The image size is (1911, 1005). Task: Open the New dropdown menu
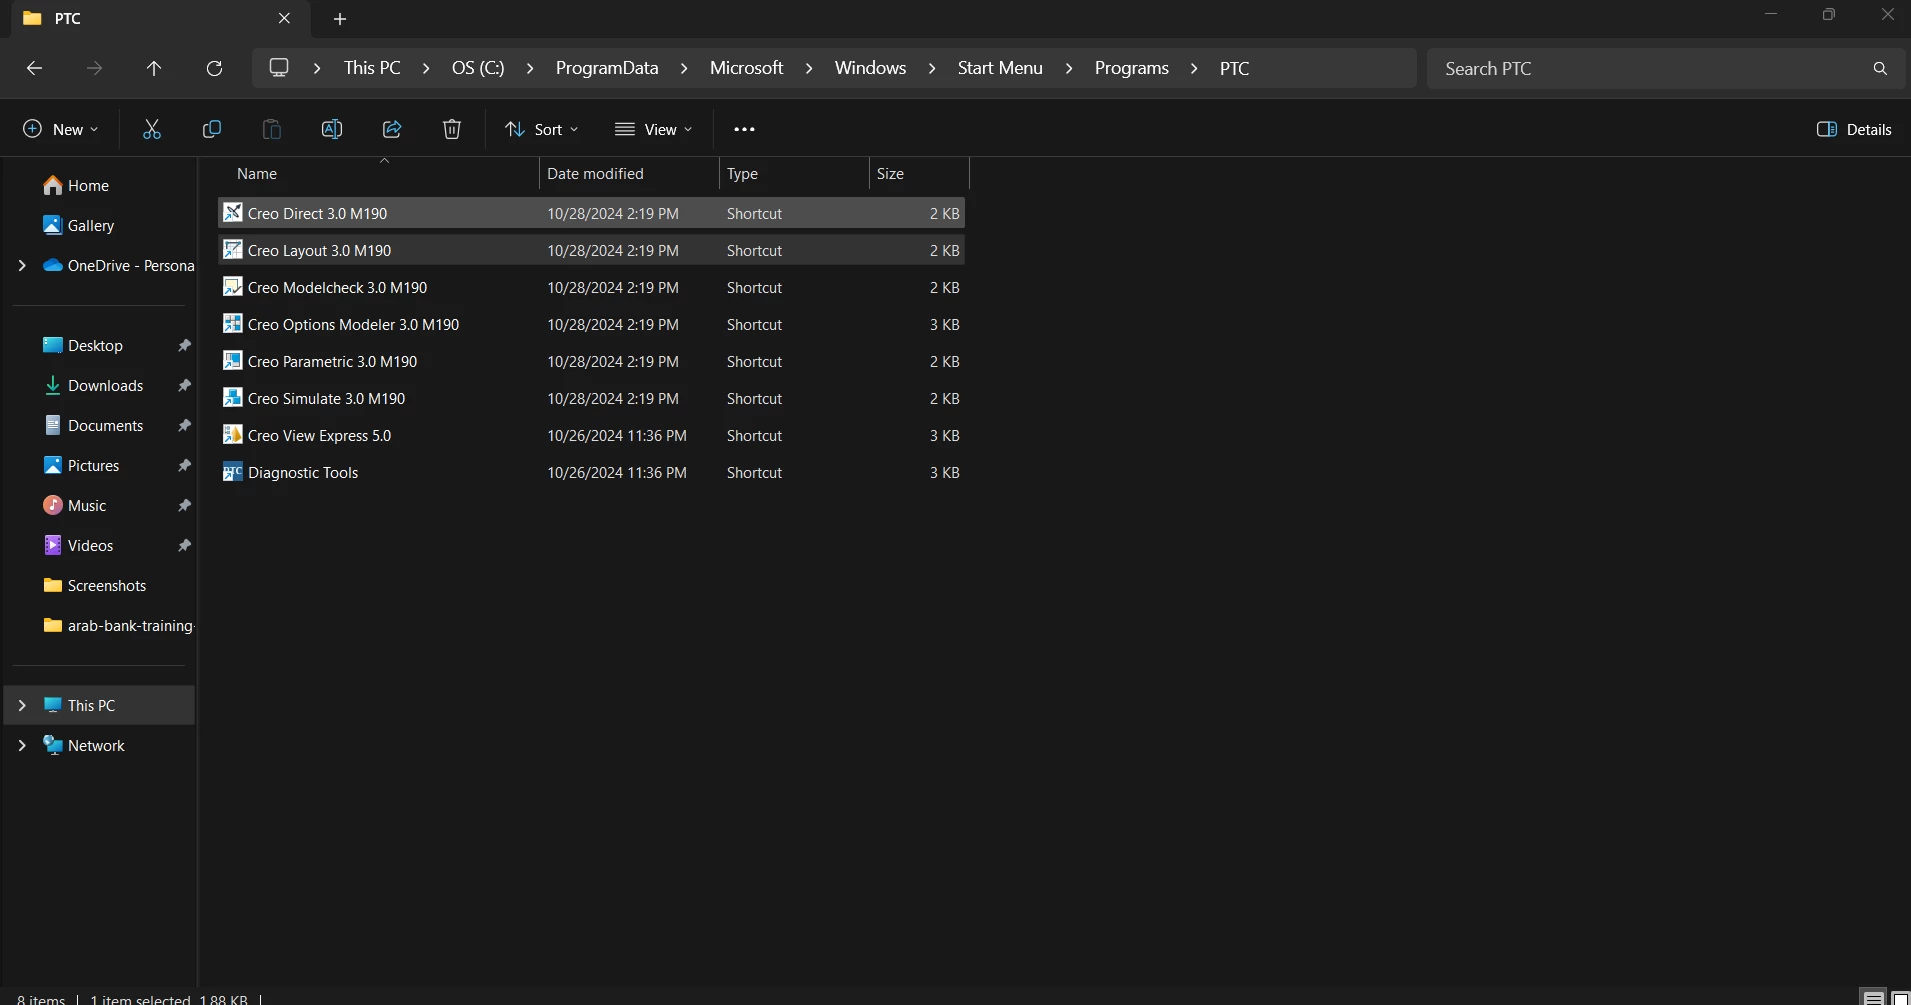point(61,129)
